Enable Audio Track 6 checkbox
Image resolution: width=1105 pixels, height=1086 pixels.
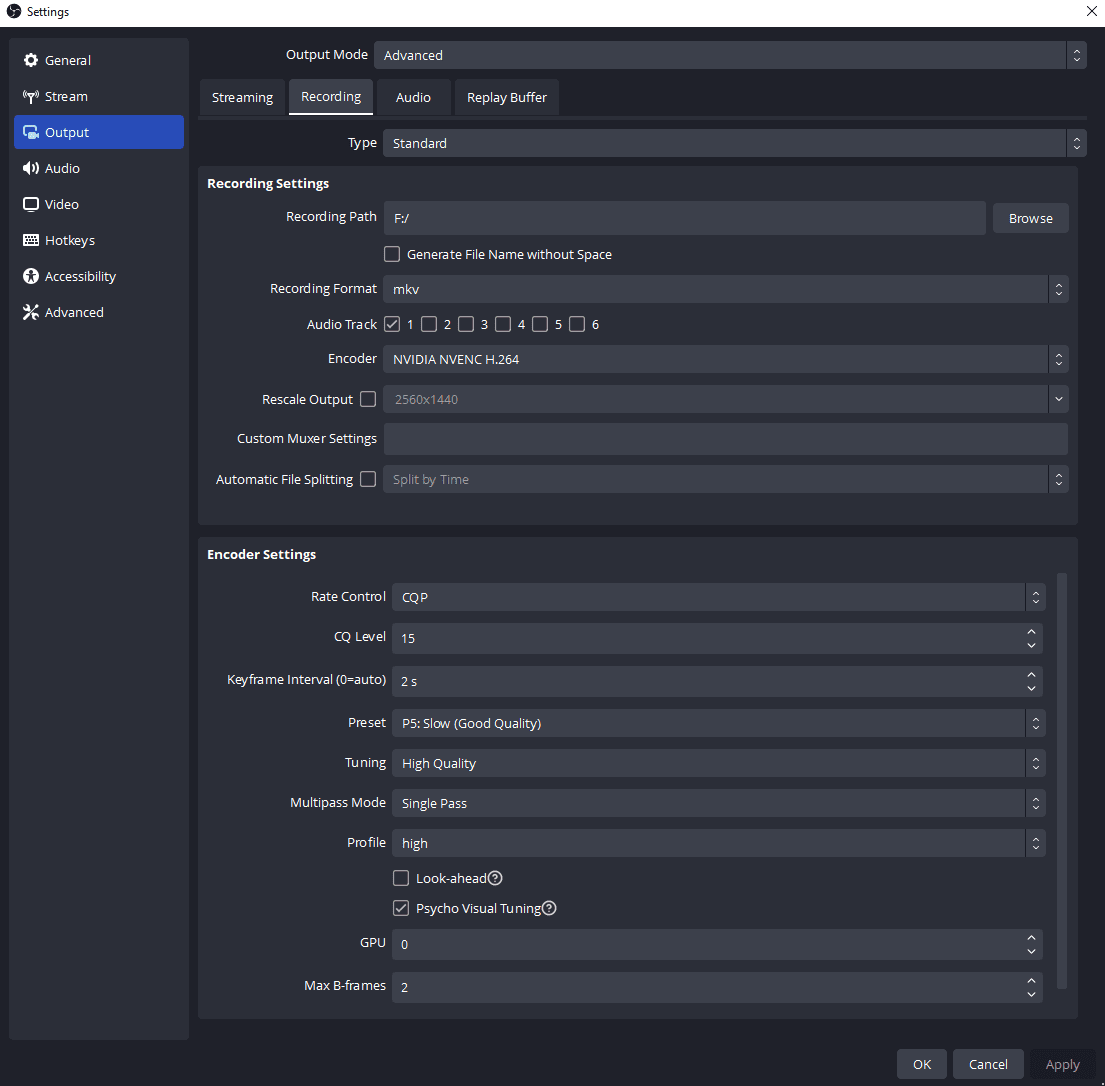tap(576, 324)
